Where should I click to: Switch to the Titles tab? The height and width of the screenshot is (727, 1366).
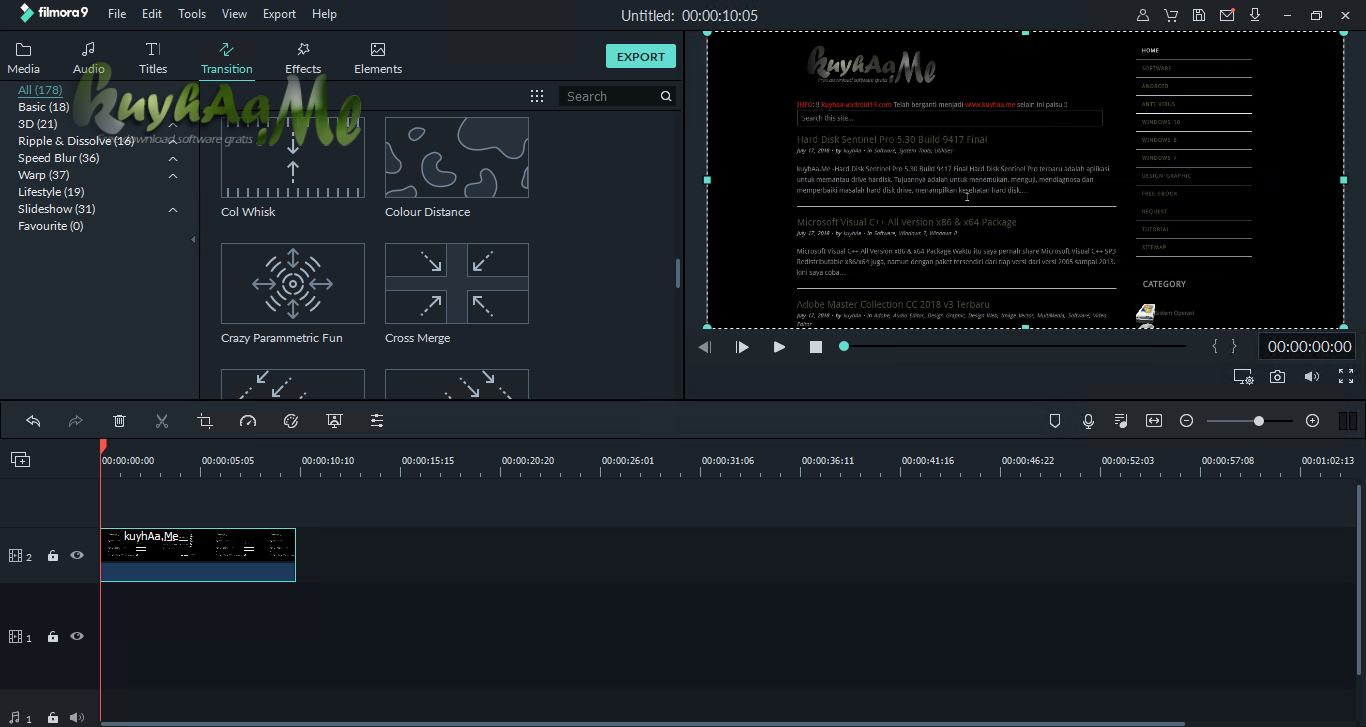tap(153, 59)
